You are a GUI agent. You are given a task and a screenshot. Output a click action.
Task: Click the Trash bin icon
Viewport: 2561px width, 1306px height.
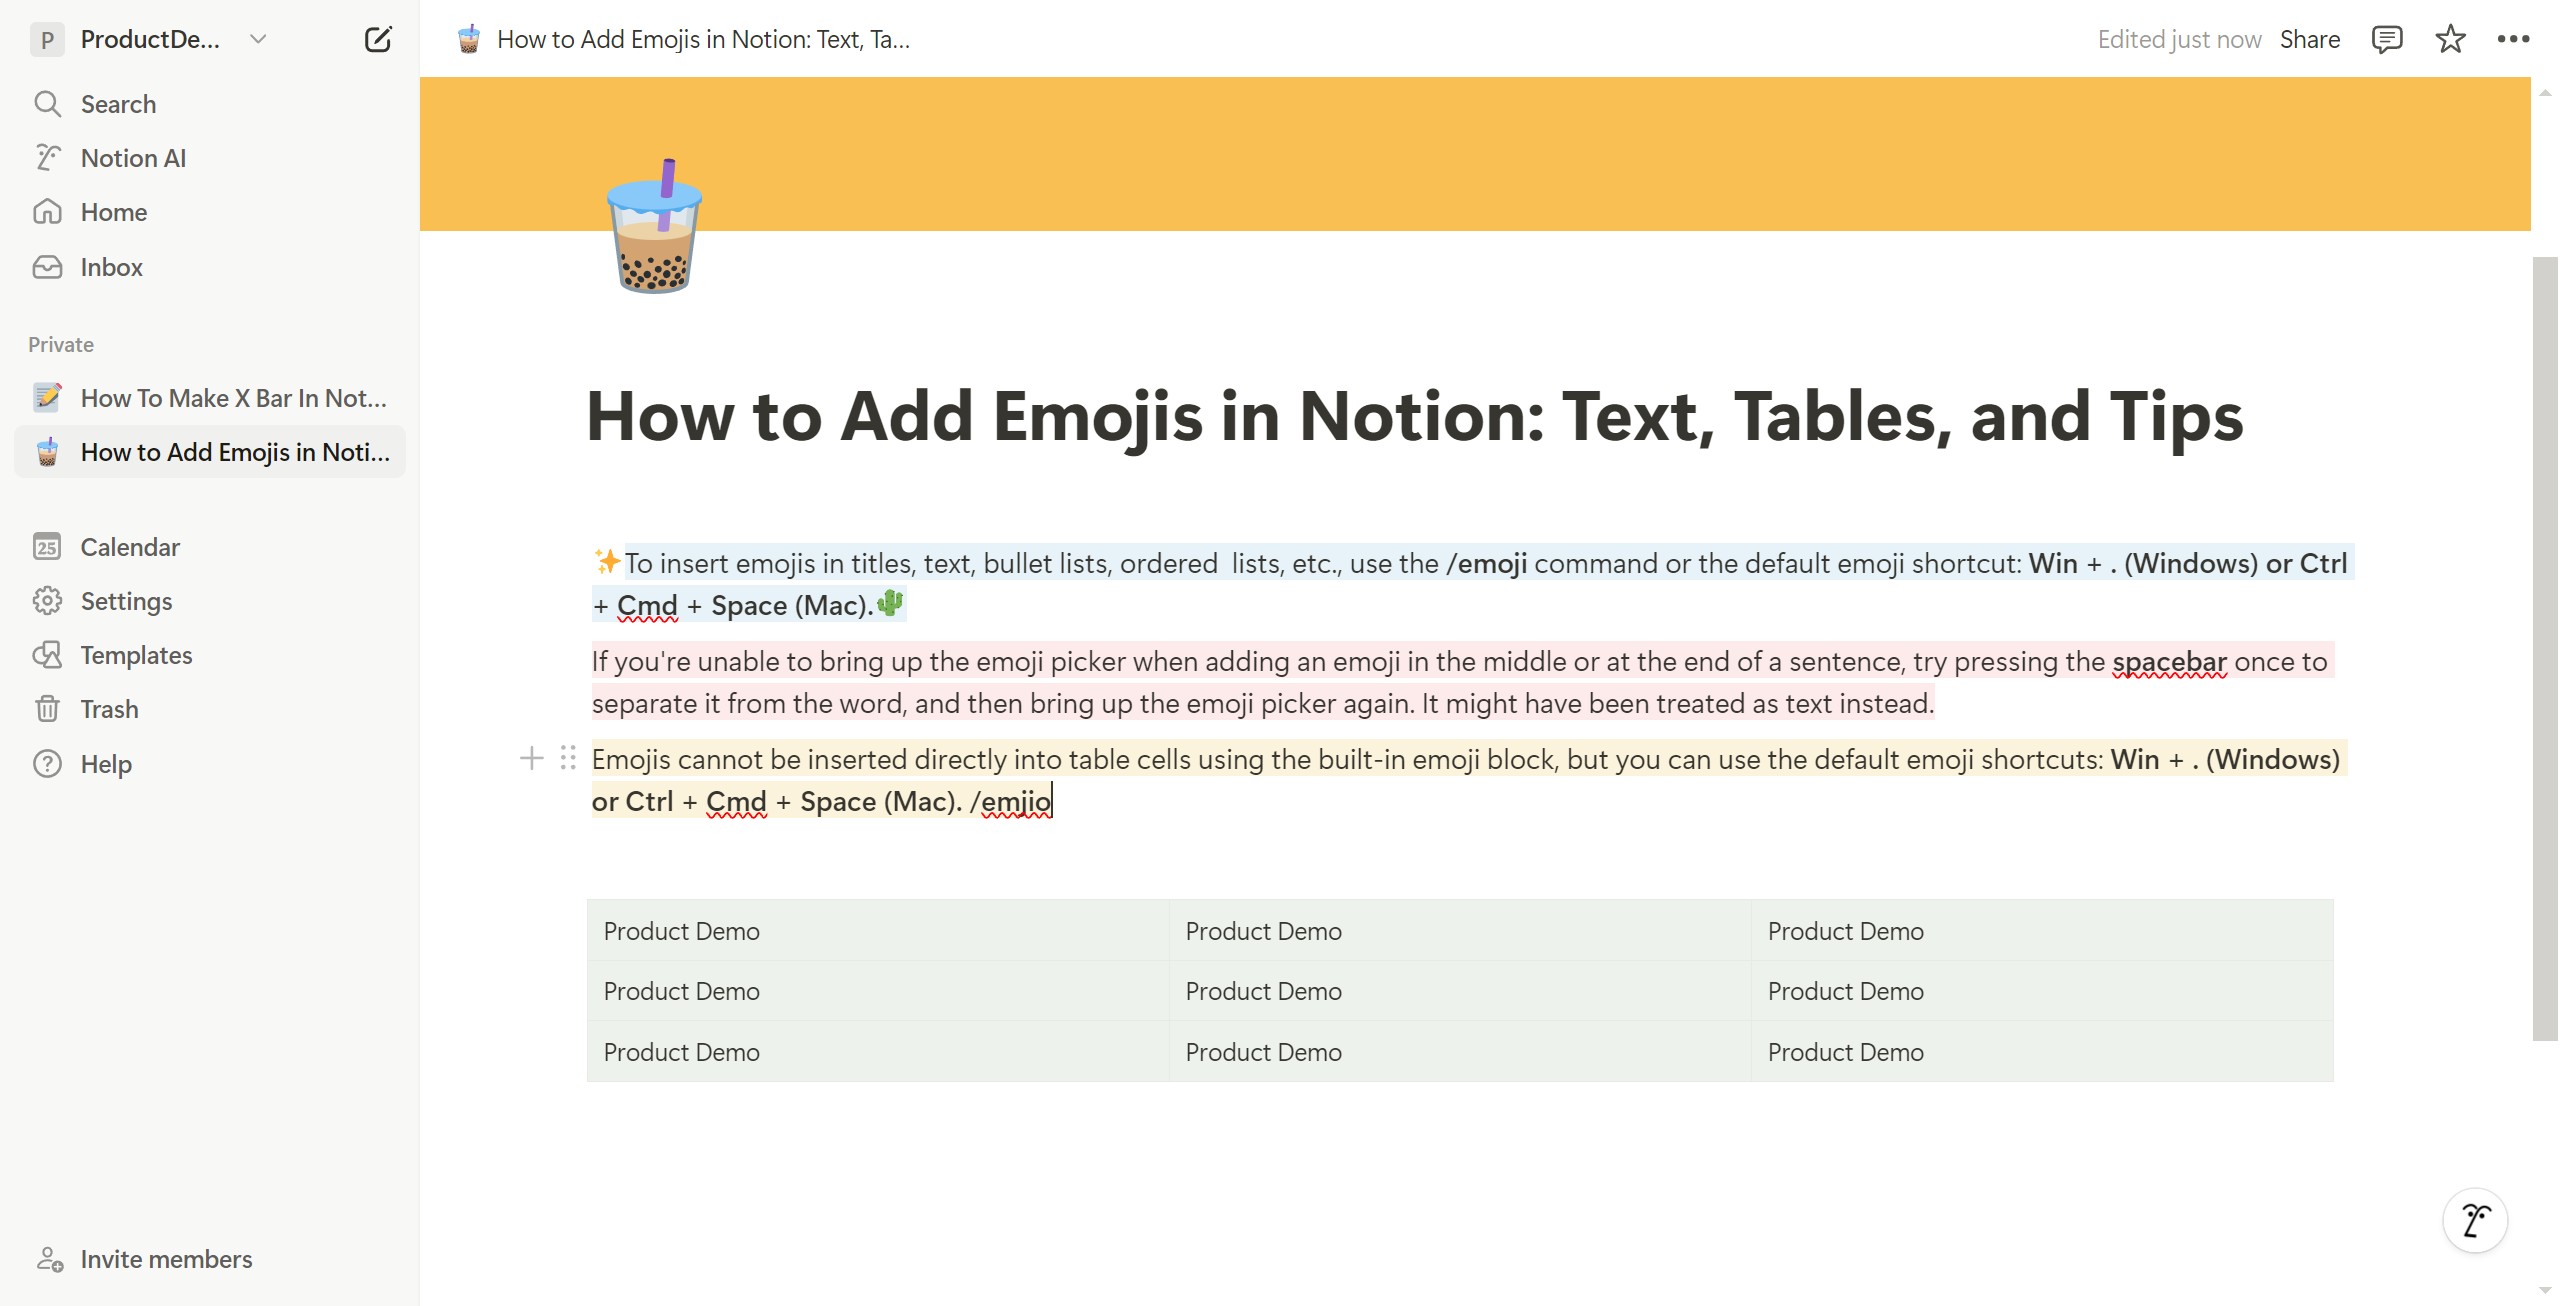tap(47, 709)
